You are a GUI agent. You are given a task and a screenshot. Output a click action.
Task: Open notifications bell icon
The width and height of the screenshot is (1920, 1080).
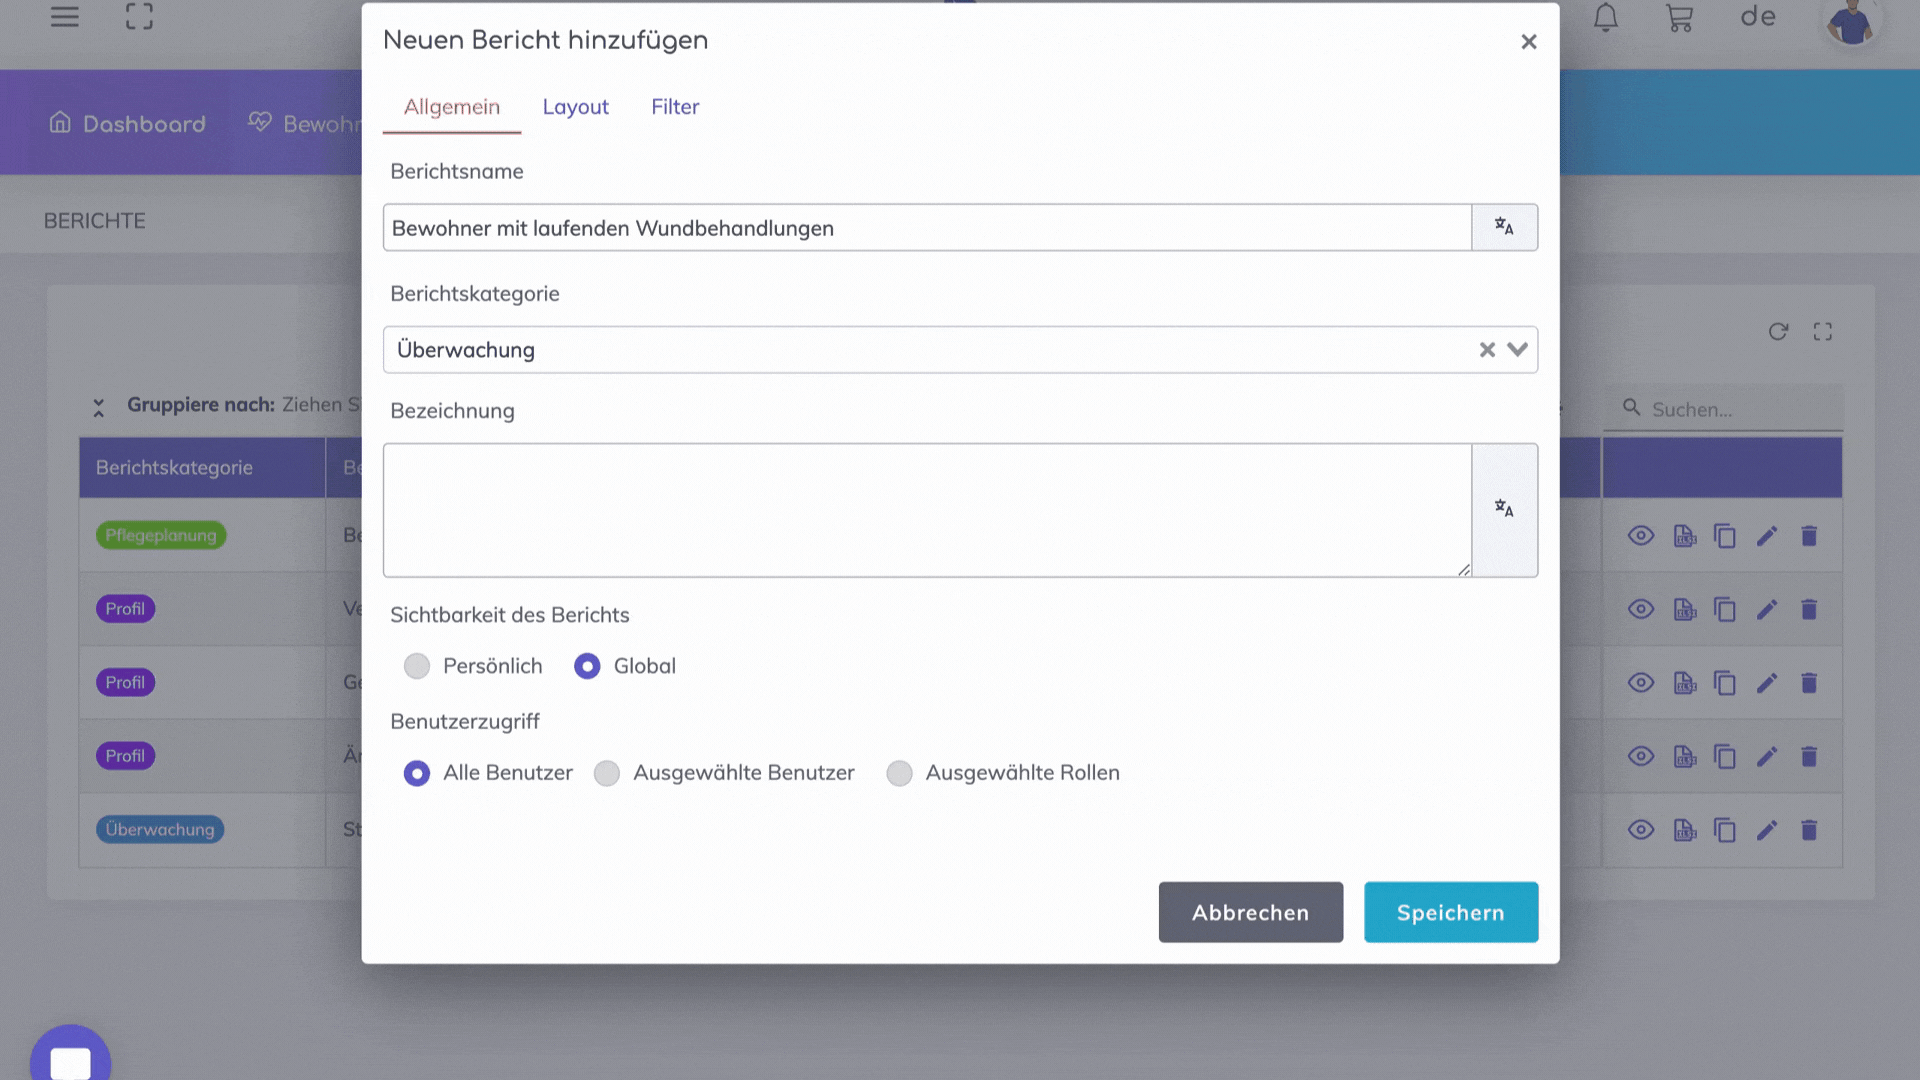point(1606,18)
